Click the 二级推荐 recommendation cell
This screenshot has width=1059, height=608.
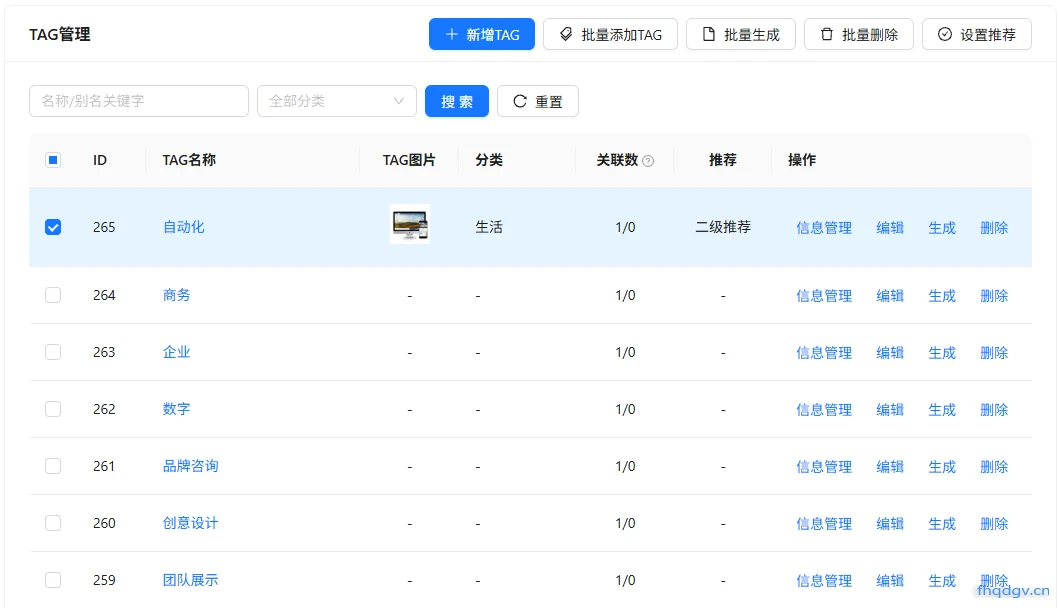723,227
